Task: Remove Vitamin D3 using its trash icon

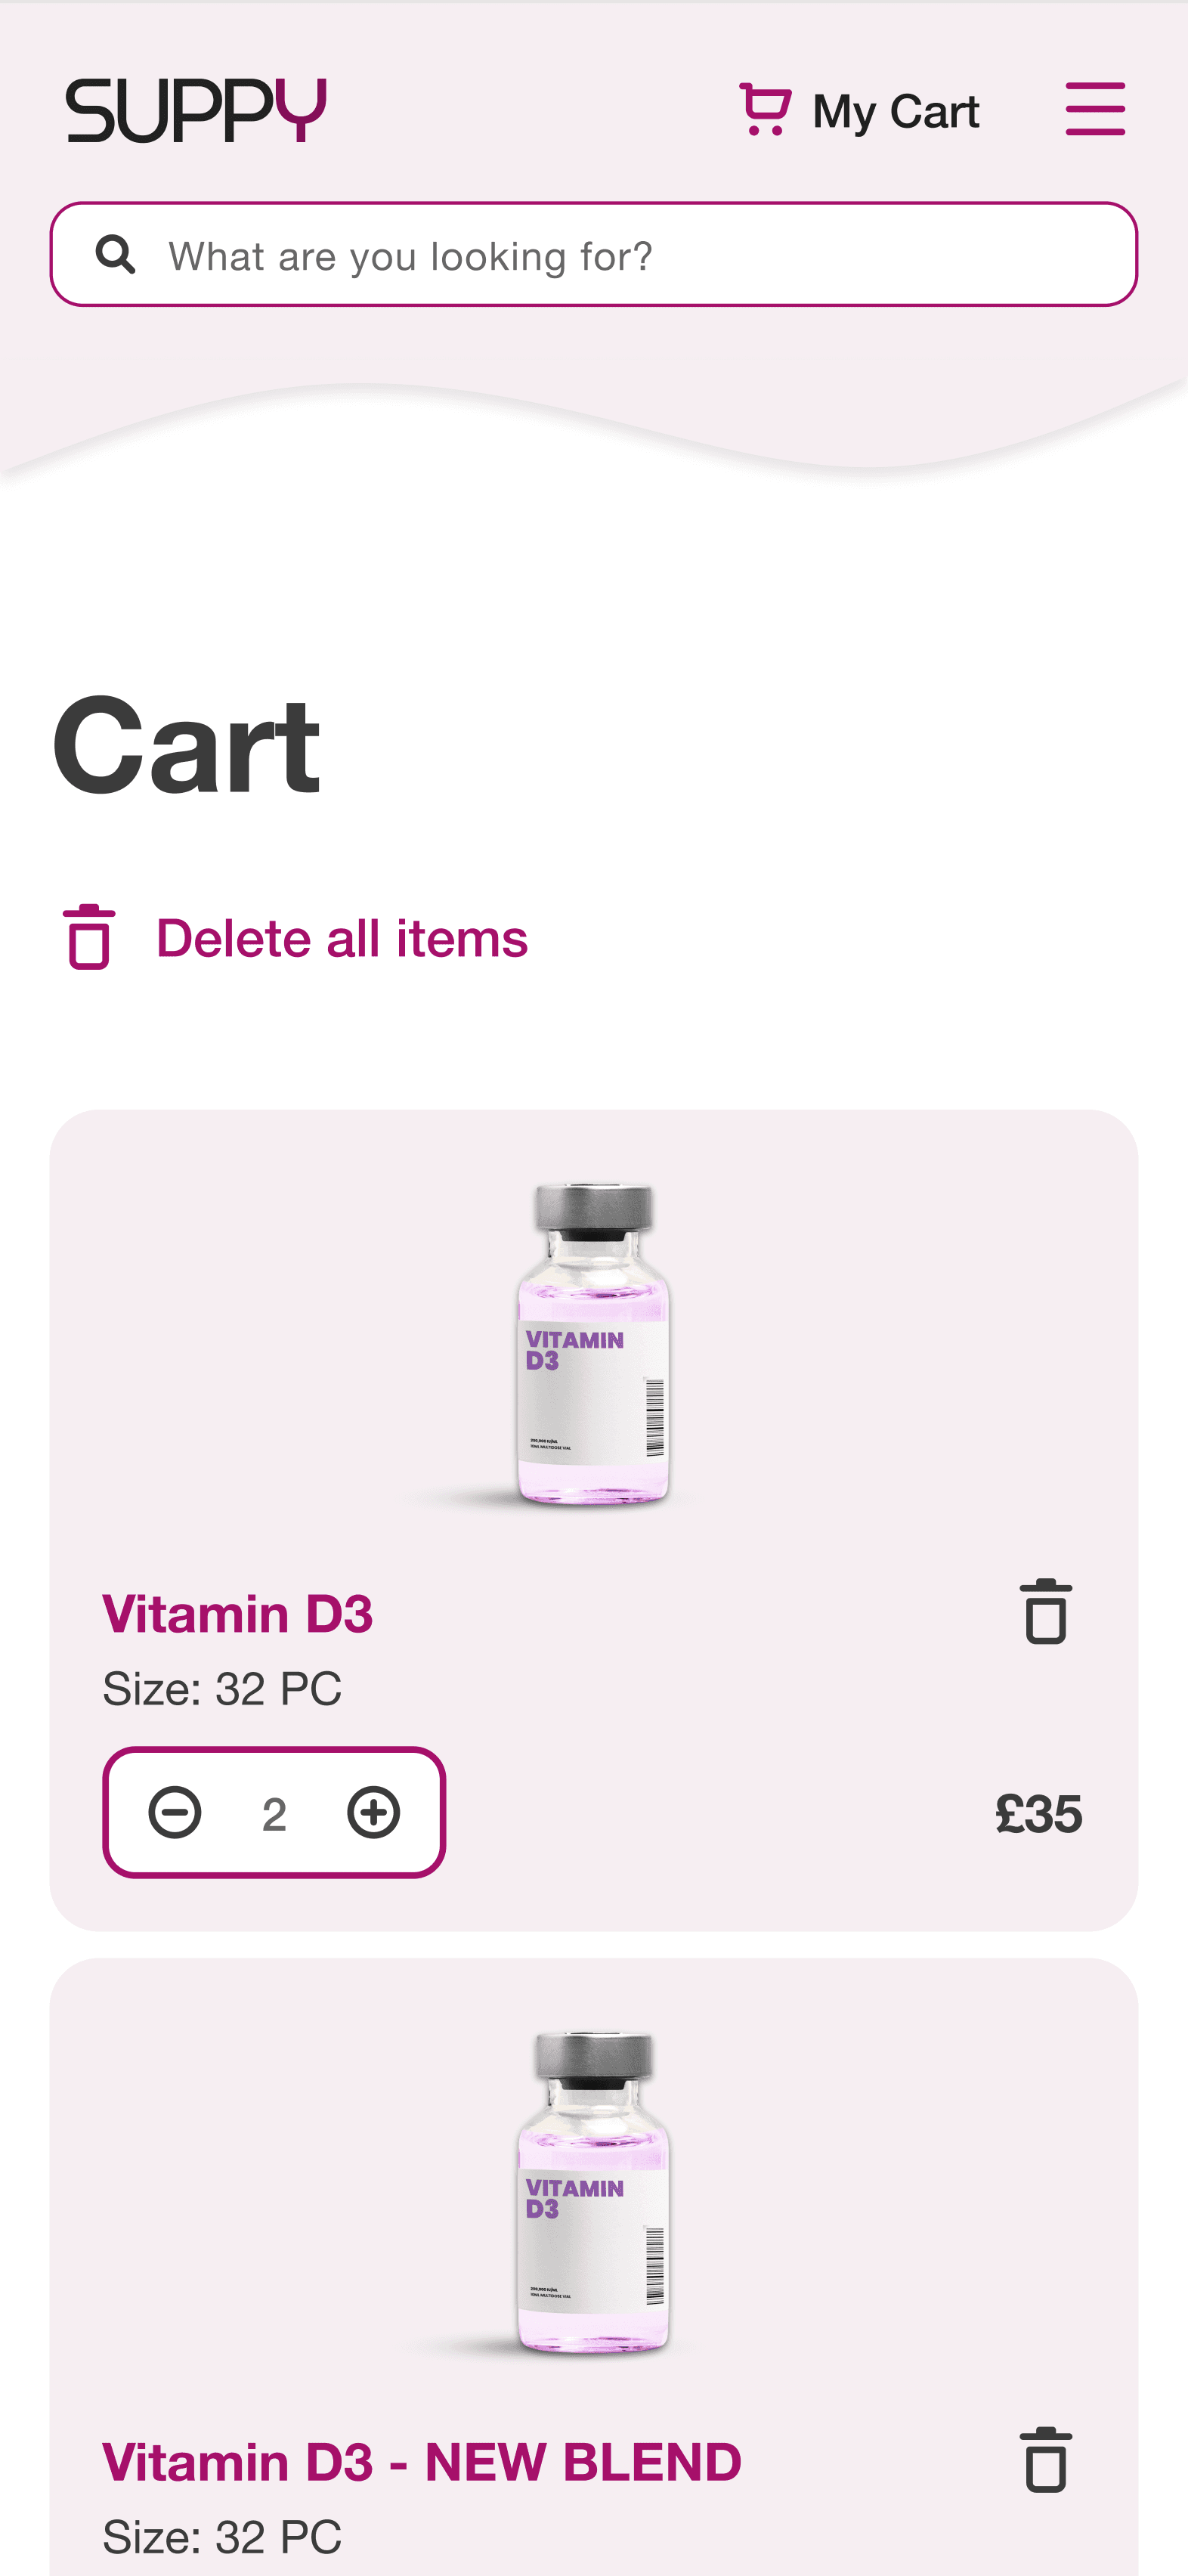Action: [1046, 1611]
